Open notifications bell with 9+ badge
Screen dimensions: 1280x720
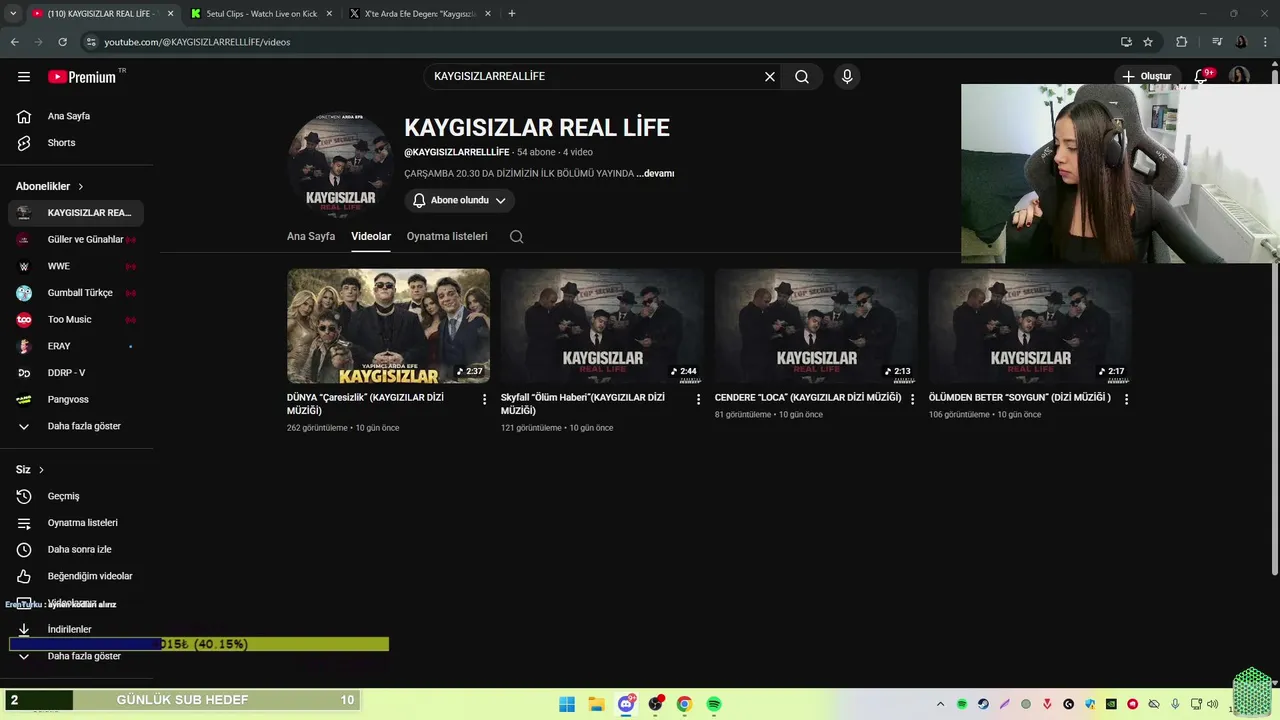point(1203,76)
